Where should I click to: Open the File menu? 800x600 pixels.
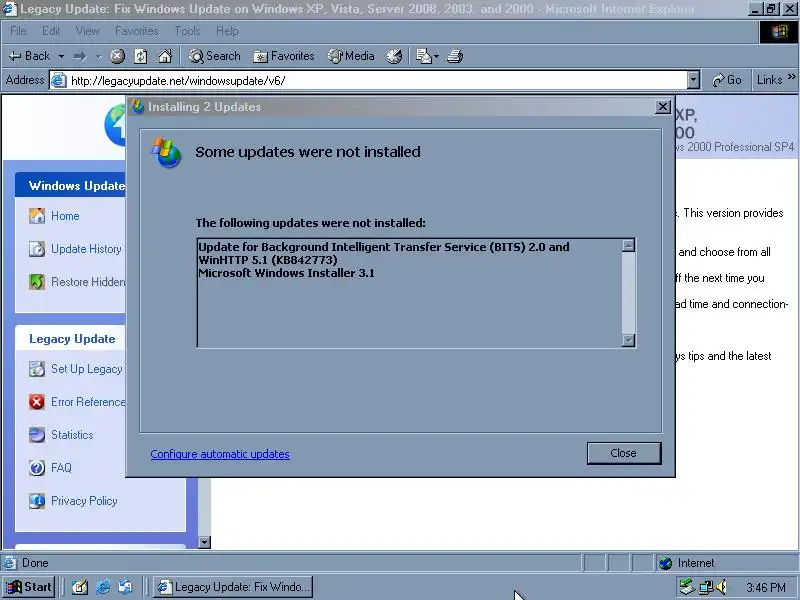click(x=18, y=31)
